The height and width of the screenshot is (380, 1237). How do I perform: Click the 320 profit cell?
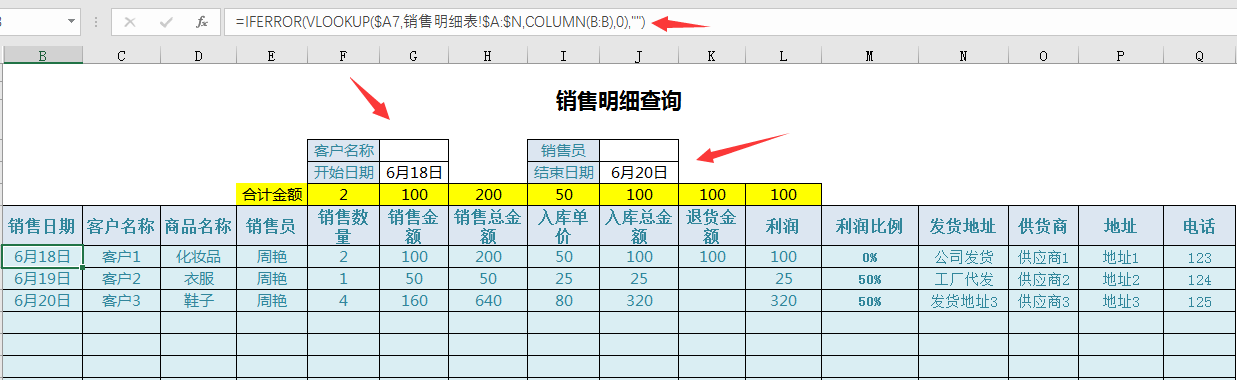(x=783, y=300)
